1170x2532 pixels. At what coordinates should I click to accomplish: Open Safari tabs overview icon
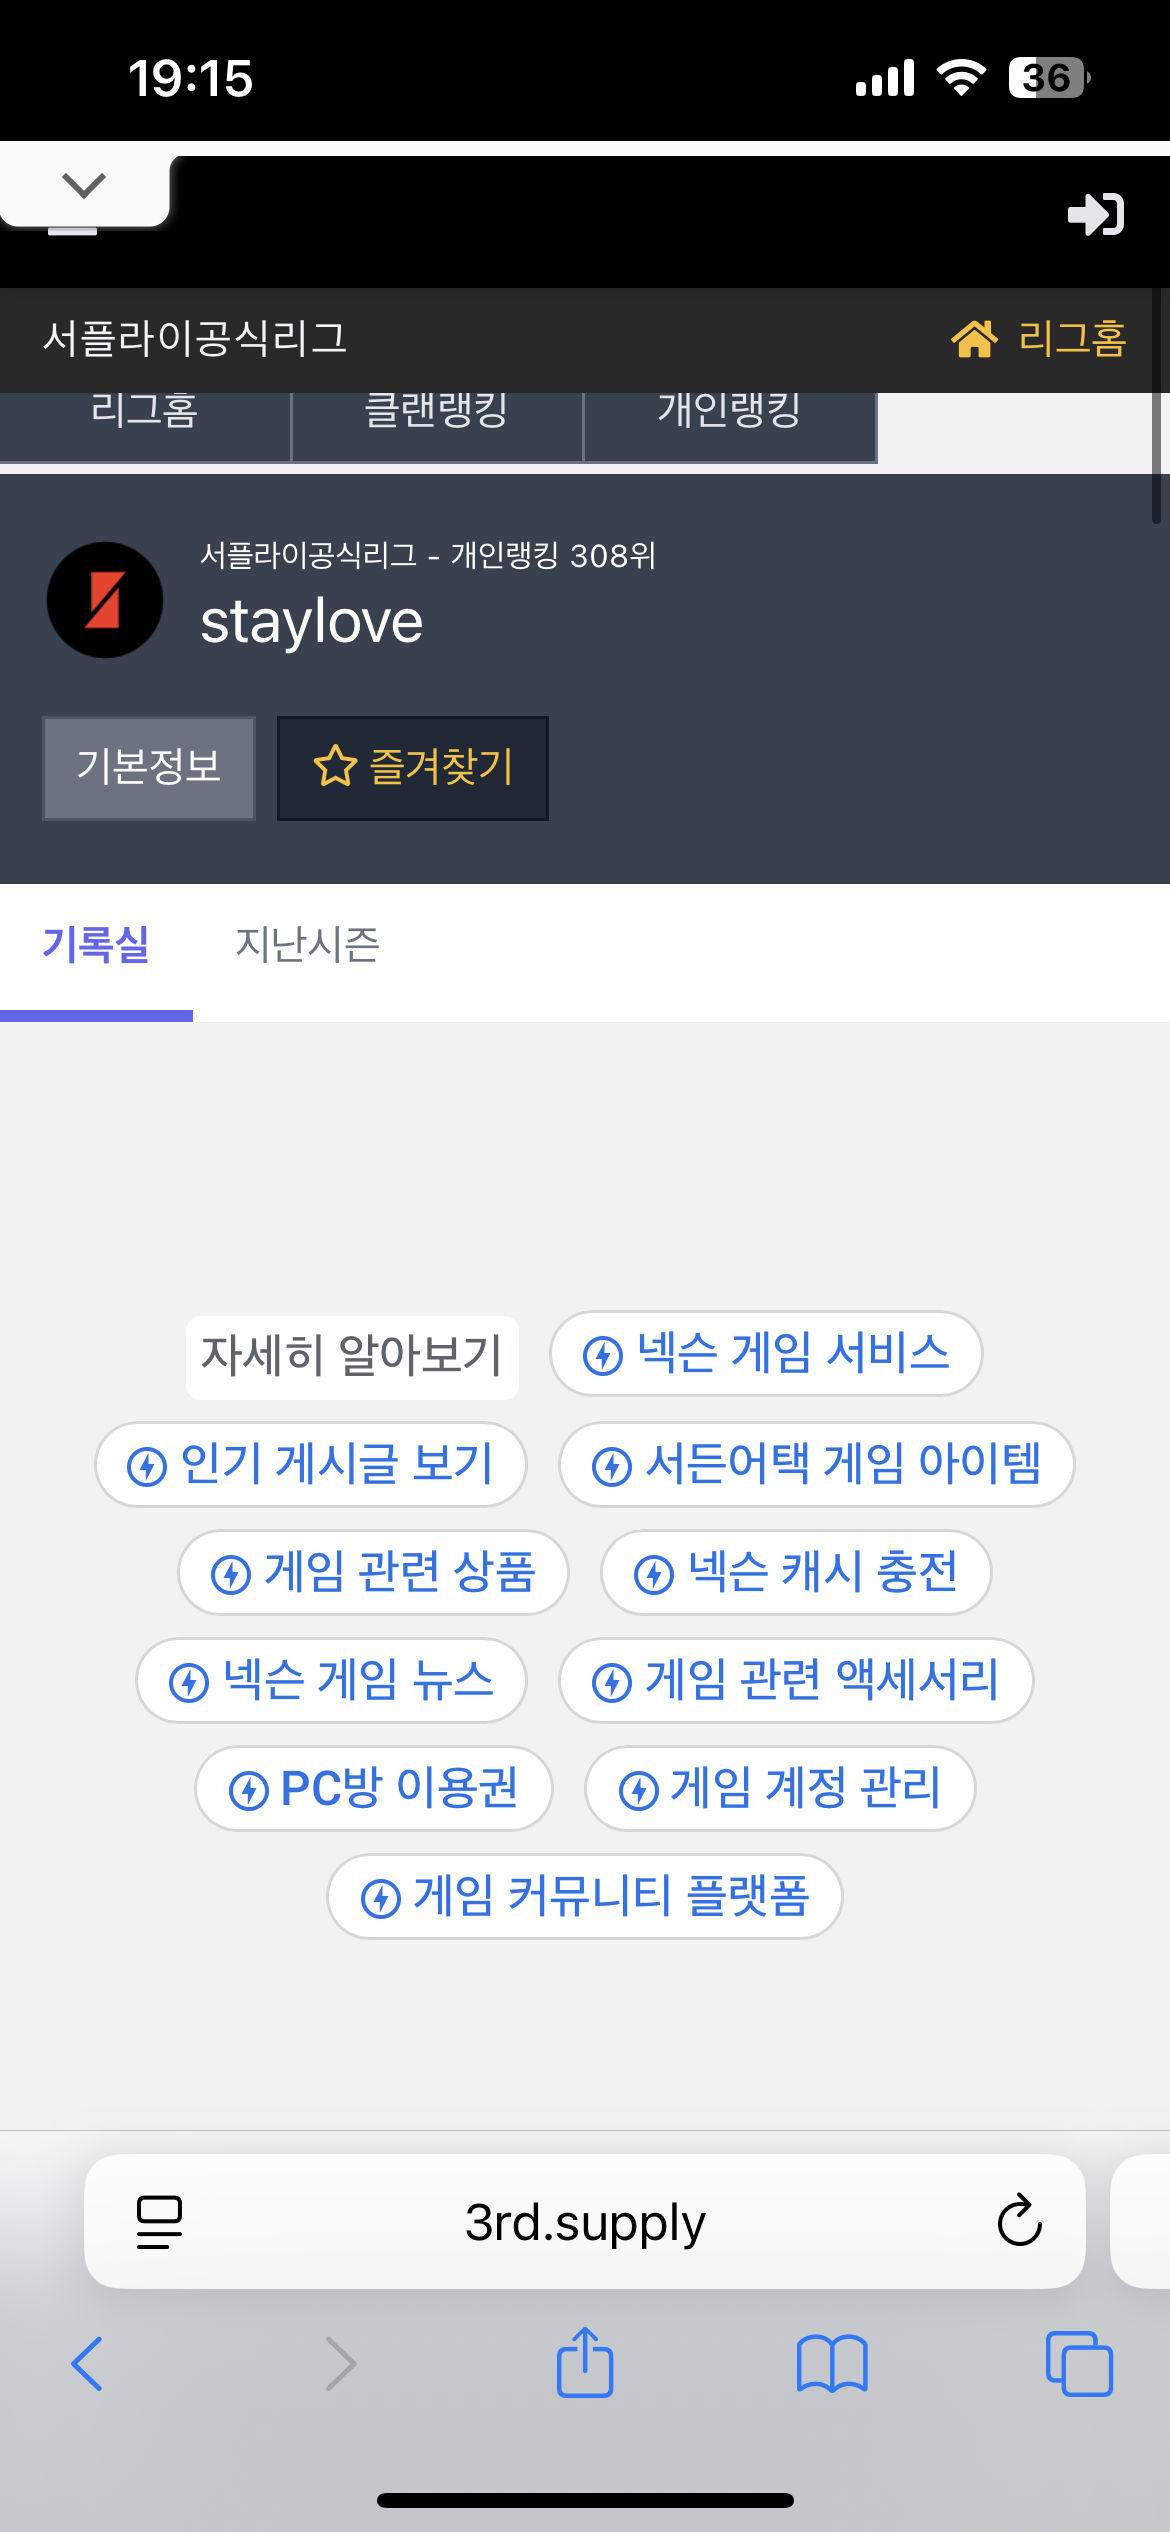[1079, 2364]
